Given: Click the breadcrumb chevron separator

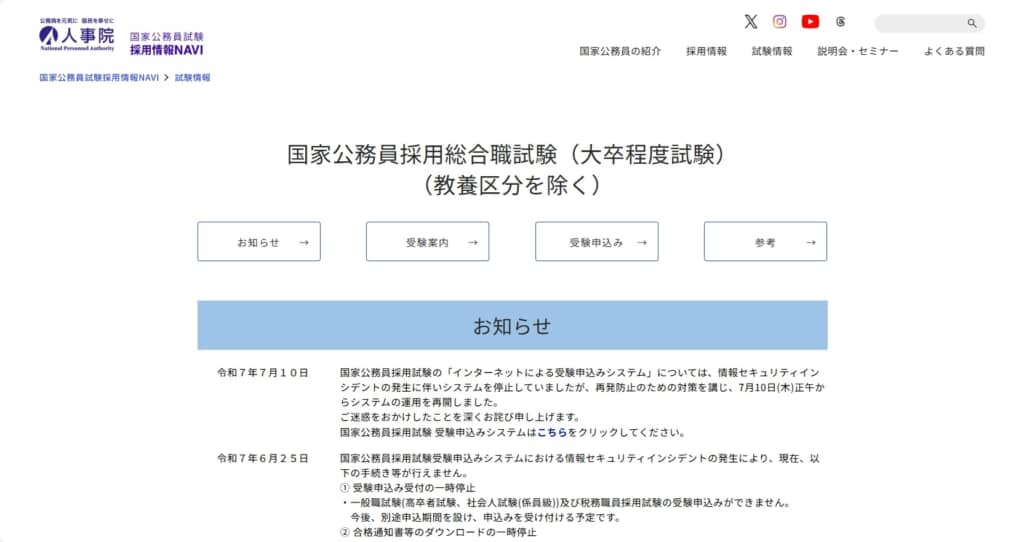Looking at the screenshot, I should pos(166,77).
